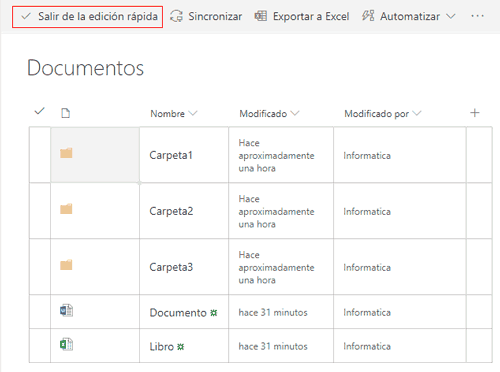The width and height of the screenshot is (500, 372).
Task: Click Libro's hace 31 minutos cell
Action: tap(281, 346)
